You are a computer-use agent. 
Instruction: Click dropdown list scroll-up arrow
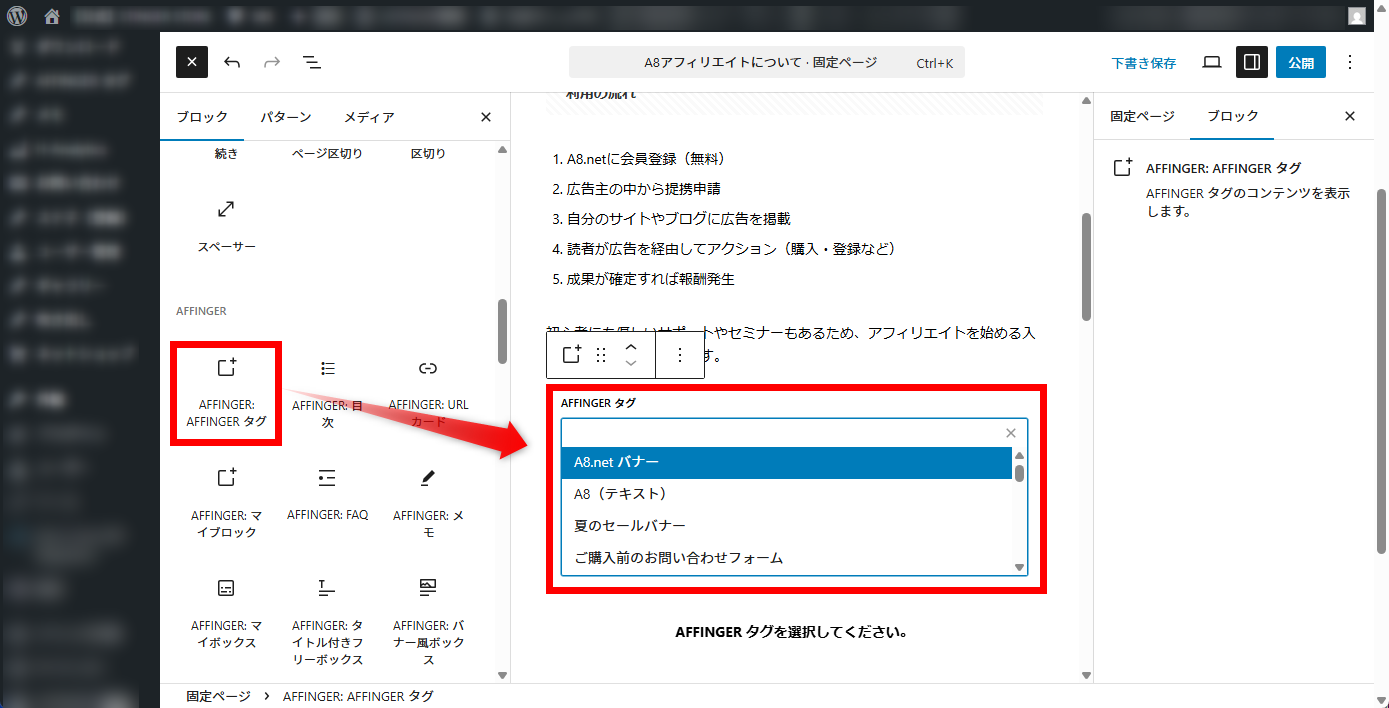(1020, 454)
